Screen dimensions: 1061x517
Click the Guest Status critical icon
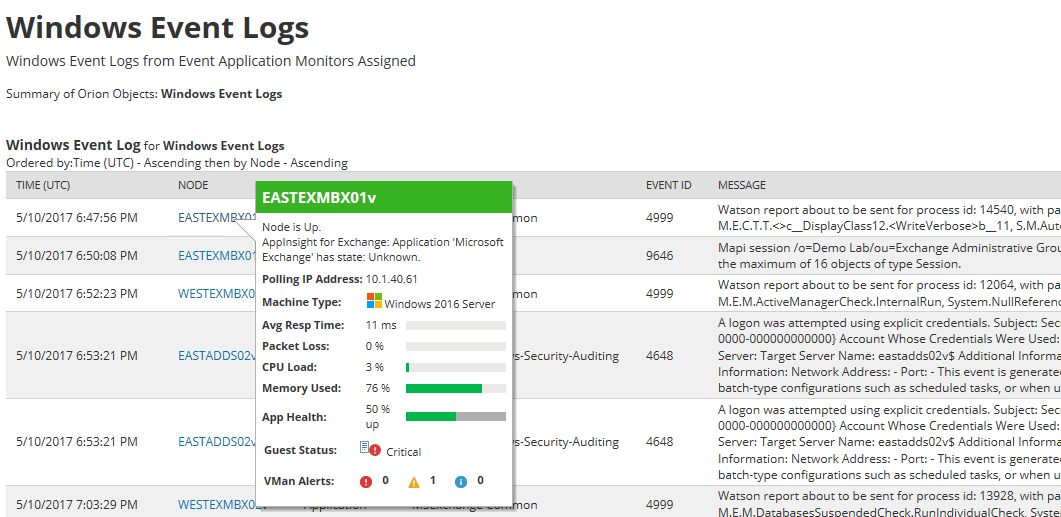pos(370,449)
